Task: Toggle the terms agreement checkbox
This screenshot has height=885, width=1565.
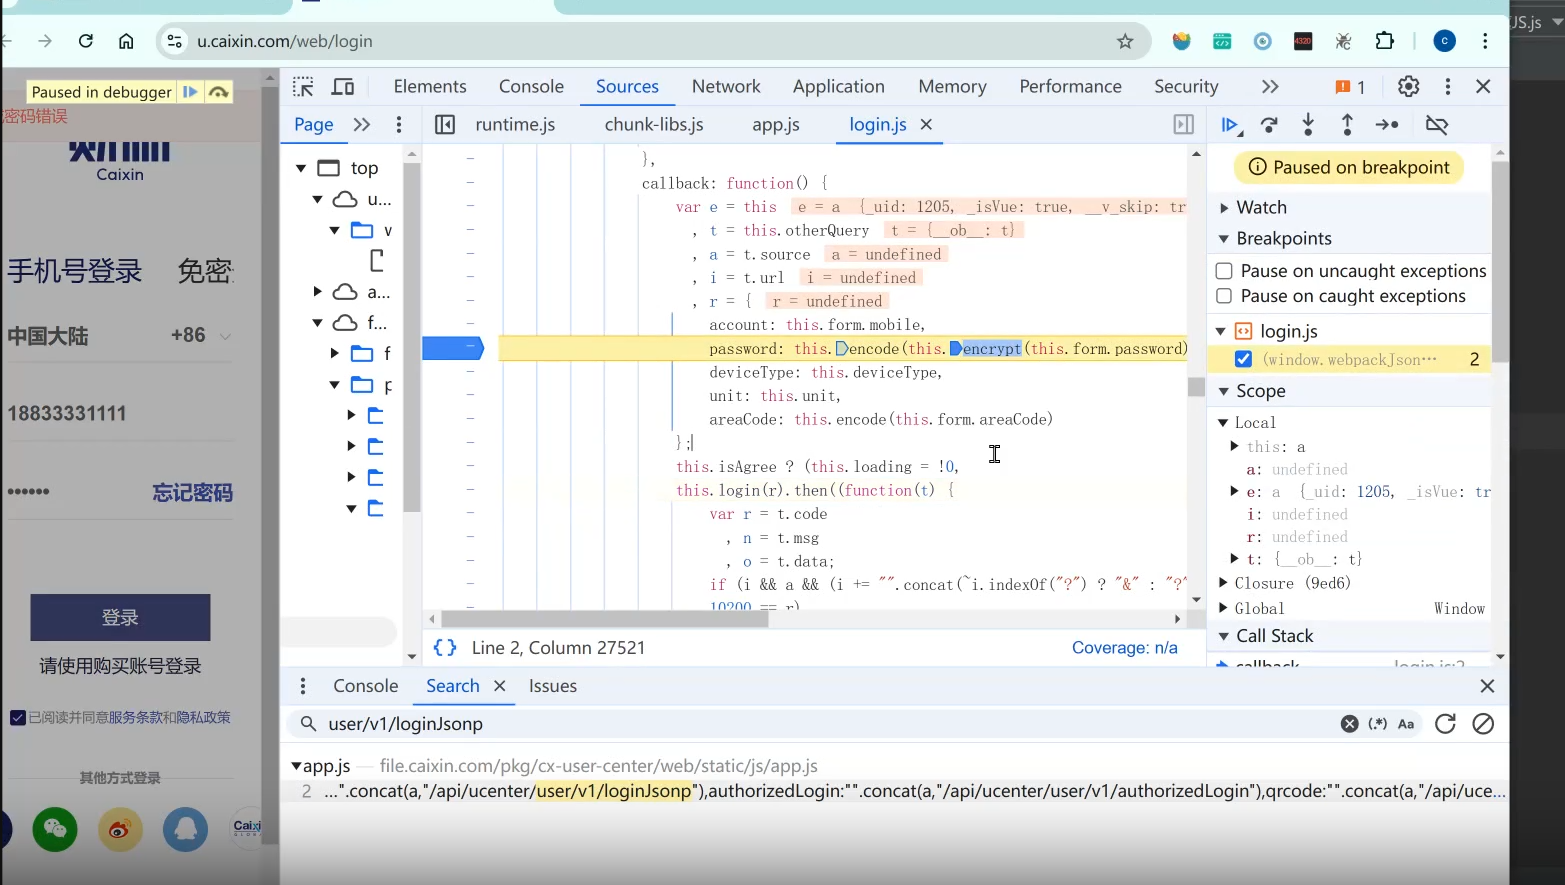Action: tap(18, 717)
